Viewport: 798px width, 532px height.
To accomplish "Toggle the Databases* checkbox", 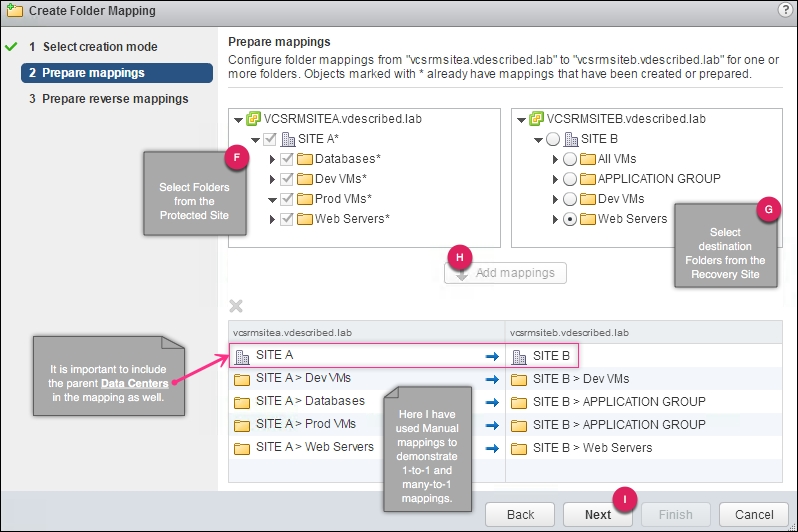I will [287, 159].
